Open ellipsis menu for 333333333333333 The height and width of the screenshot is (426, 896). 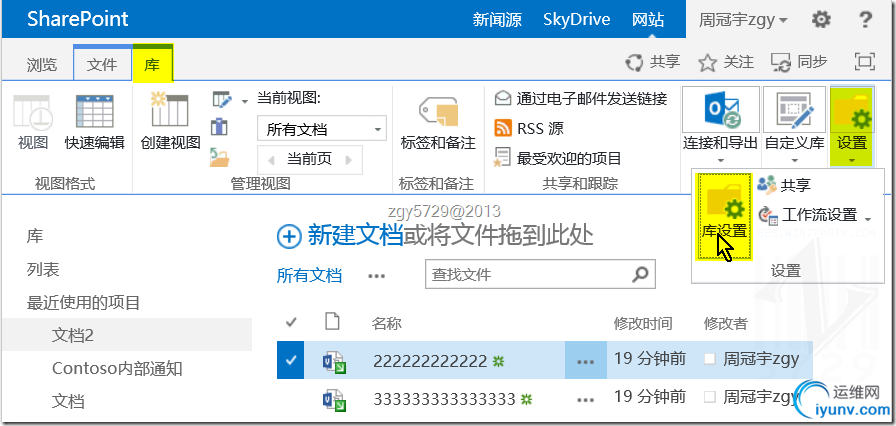coord(586,399)
